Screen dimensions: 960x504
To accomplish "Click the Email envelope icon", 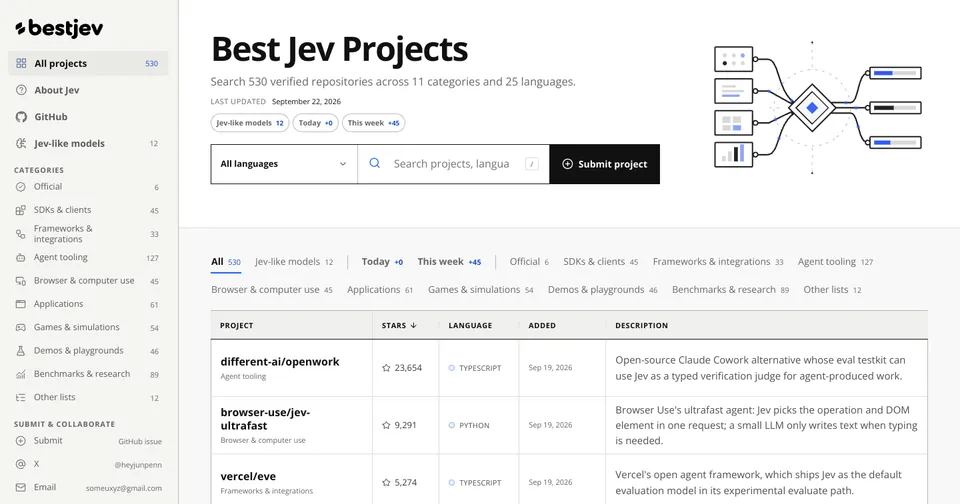I will coord(21,487).
